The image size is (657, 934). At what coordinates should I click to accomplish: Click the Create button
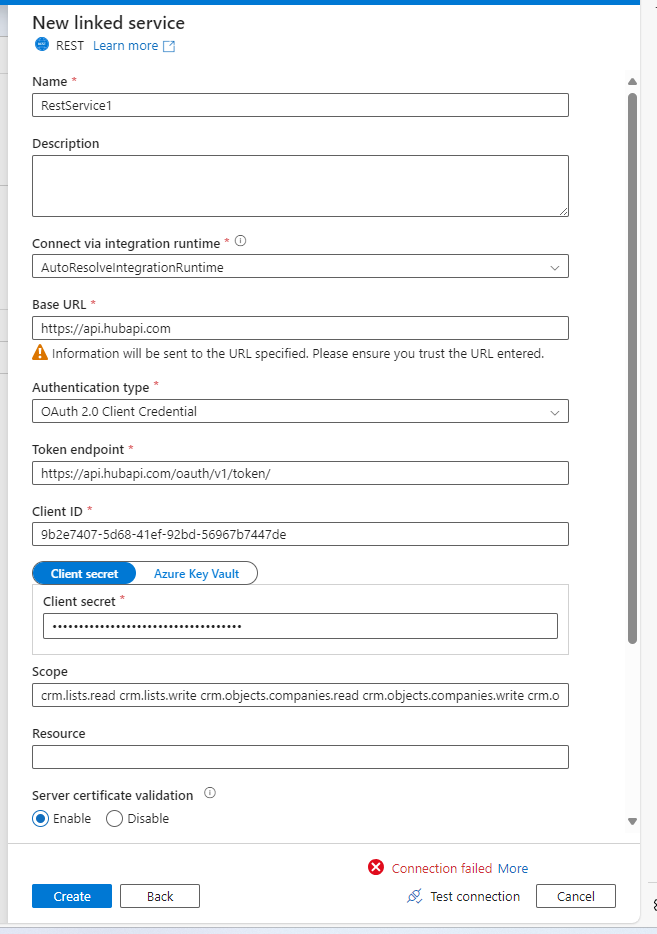72,896
